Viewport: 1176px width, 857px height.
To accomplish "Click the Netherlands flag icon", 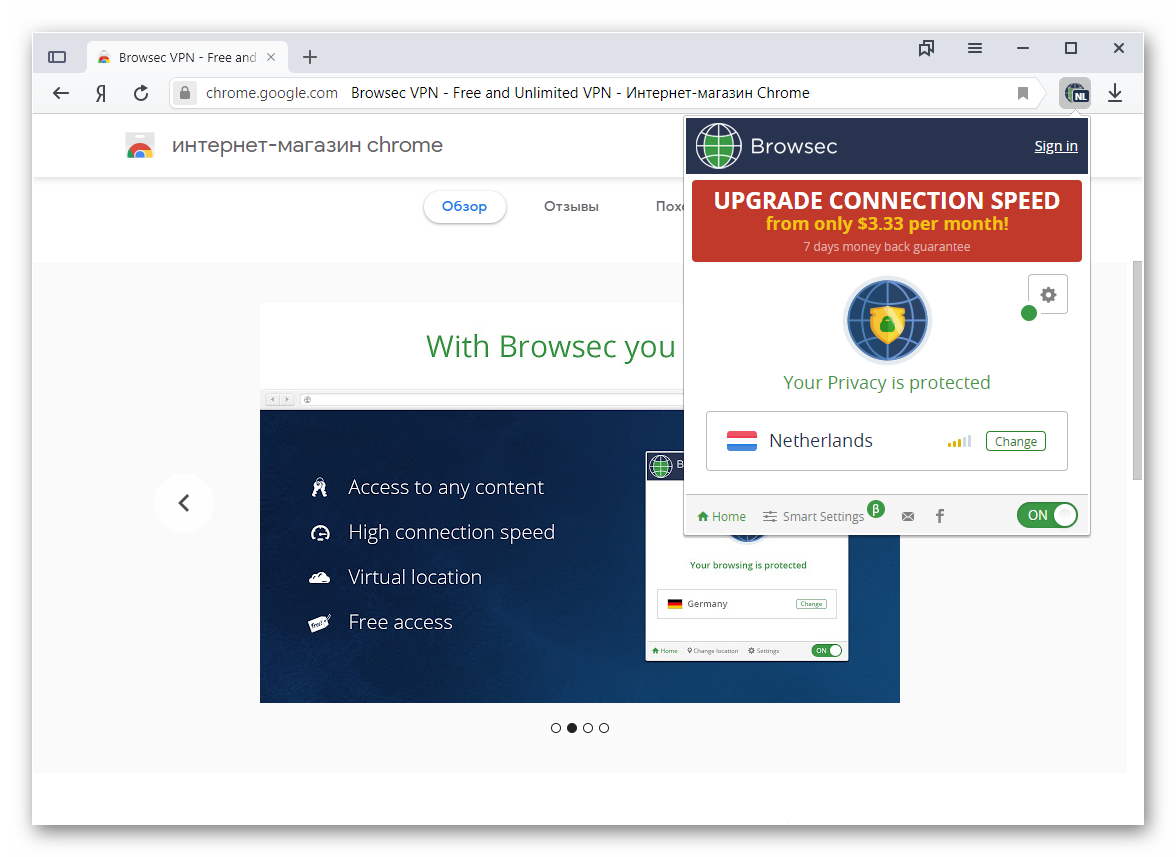I will pyautogui.click(x=742, y=441).
